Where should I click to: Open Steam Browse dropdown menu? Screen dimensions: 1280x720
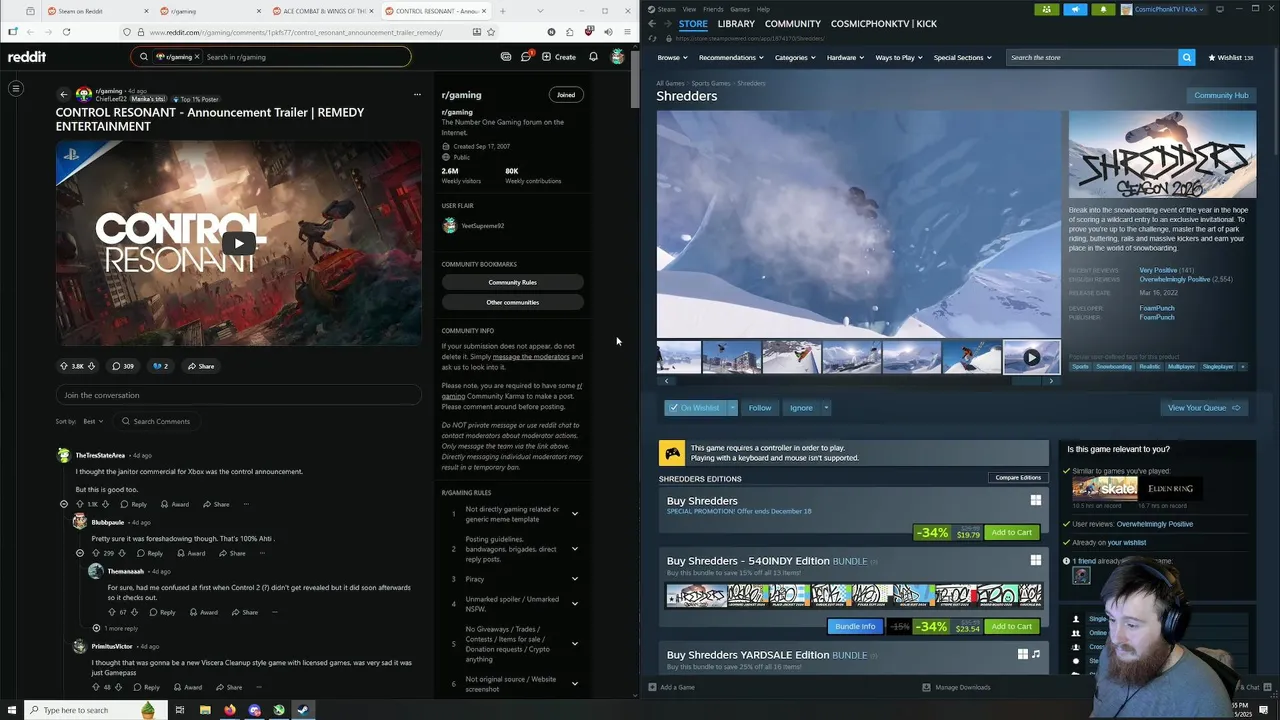(672, 57)
